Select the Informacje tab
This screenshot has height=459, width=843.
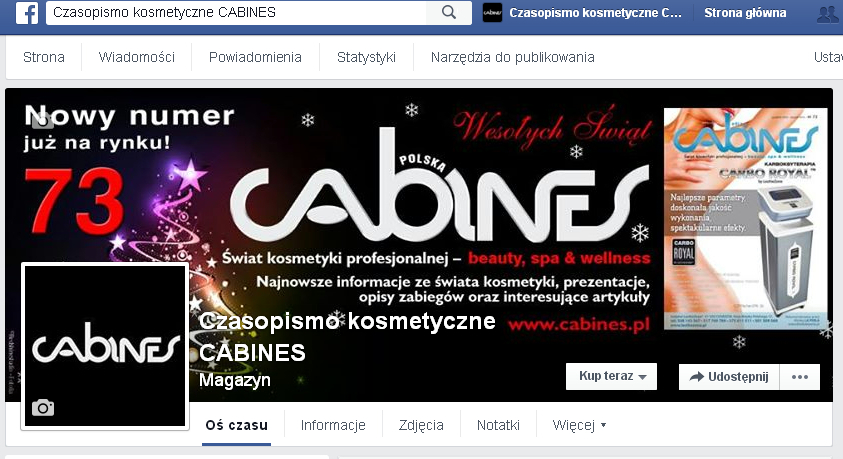(x=333, y=425)
